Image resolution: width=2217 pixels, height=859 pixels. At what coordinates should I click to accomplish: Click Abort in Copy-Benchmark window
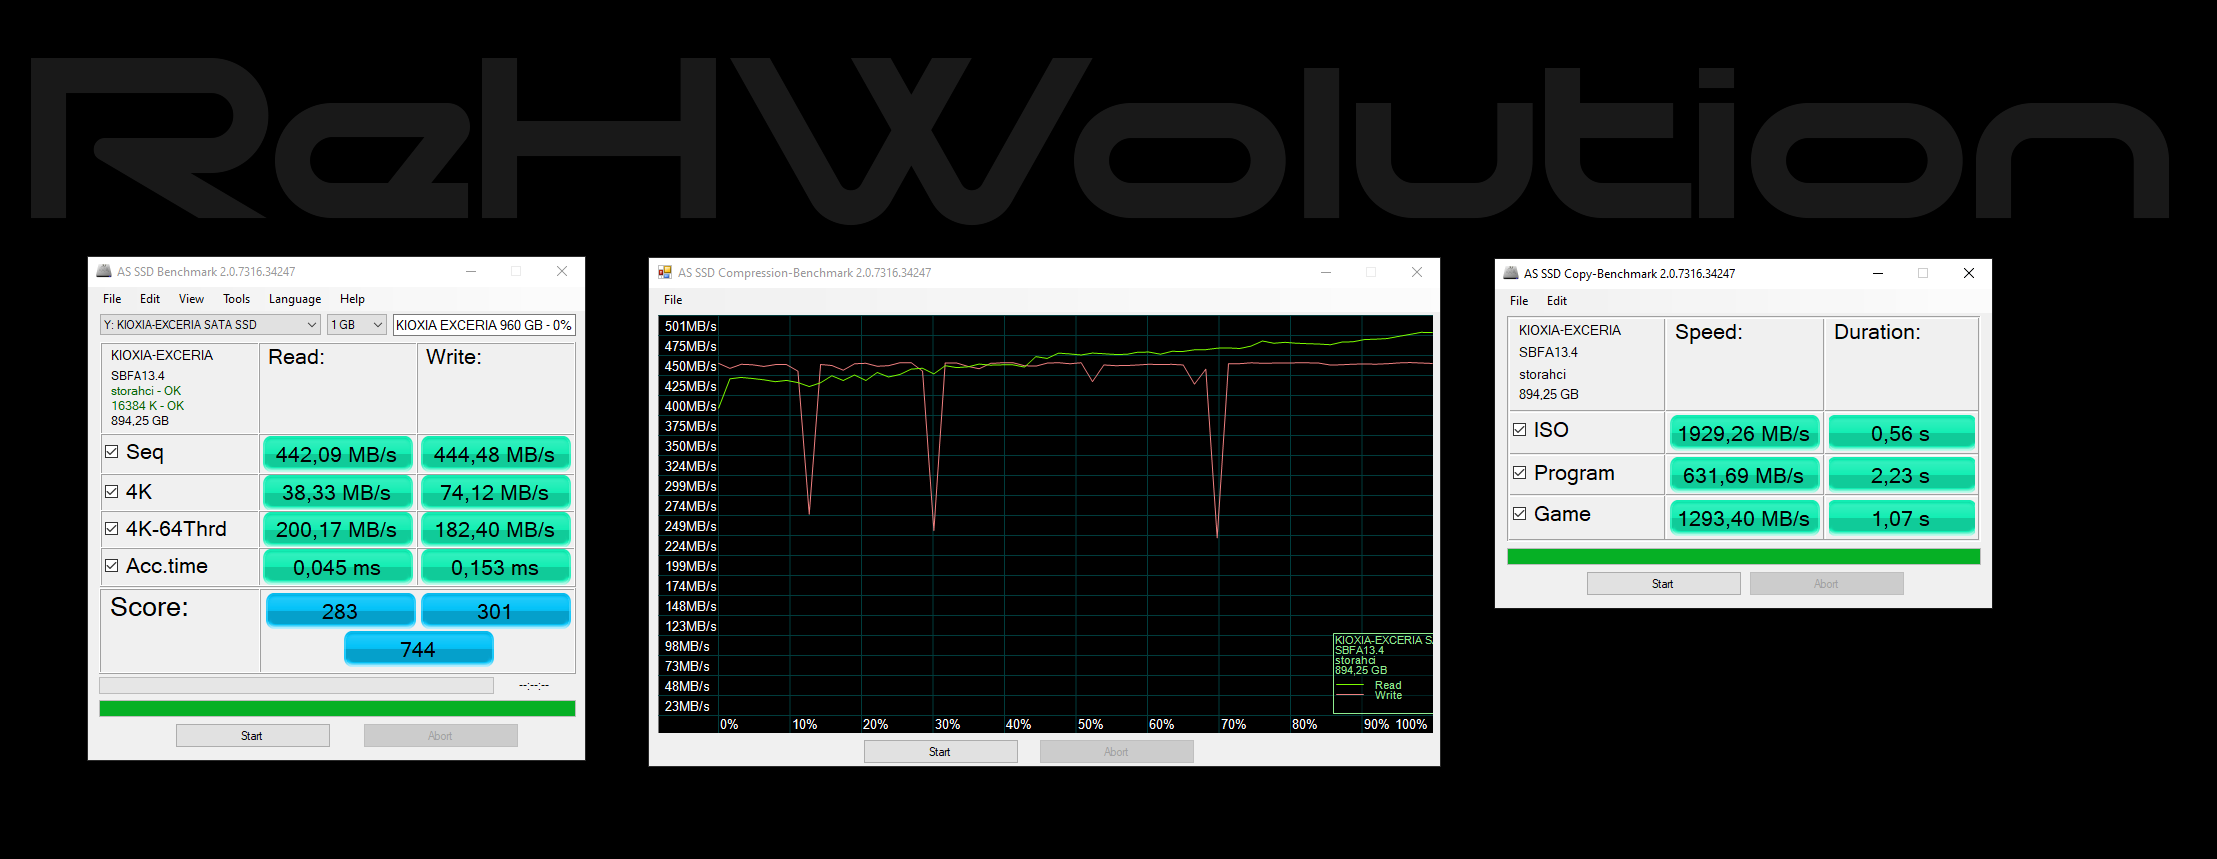(1827, 584)
